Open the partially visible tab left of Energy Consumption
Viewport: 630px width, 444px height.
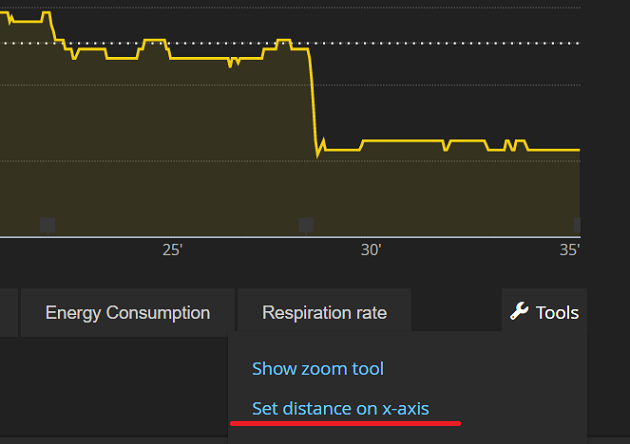[x=9, y=313]
